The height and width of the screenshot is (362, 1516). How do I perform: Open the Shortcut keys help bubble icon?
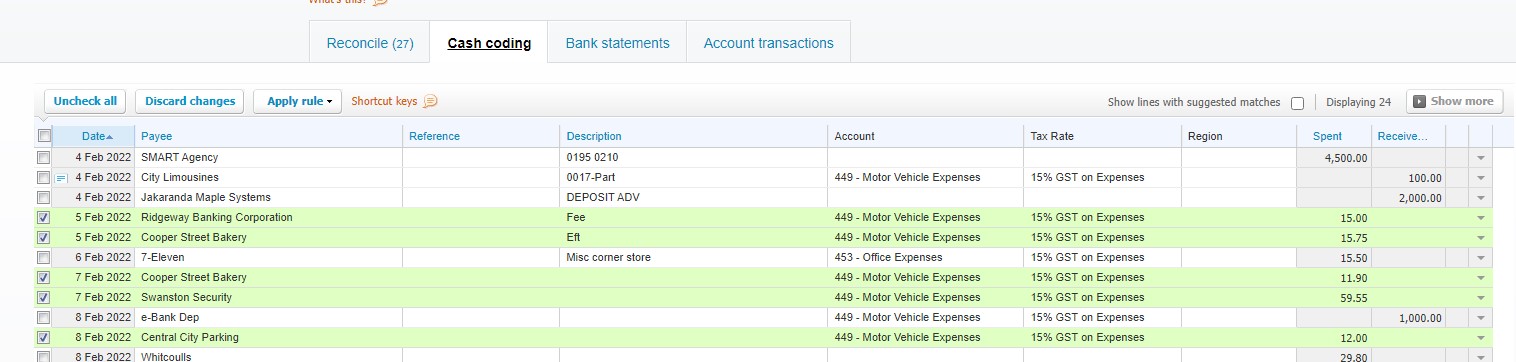pos(431,101)
